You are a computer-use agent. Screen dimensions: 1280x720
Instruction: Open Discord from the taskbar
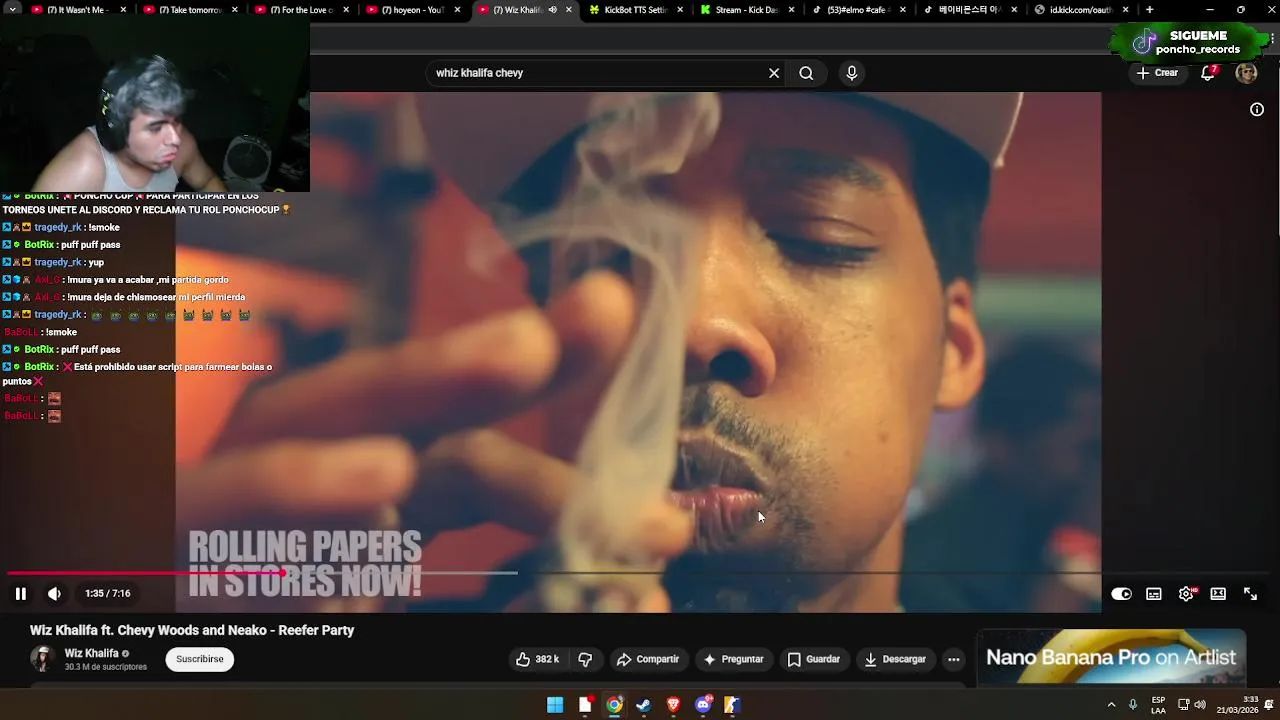(703, 705)
